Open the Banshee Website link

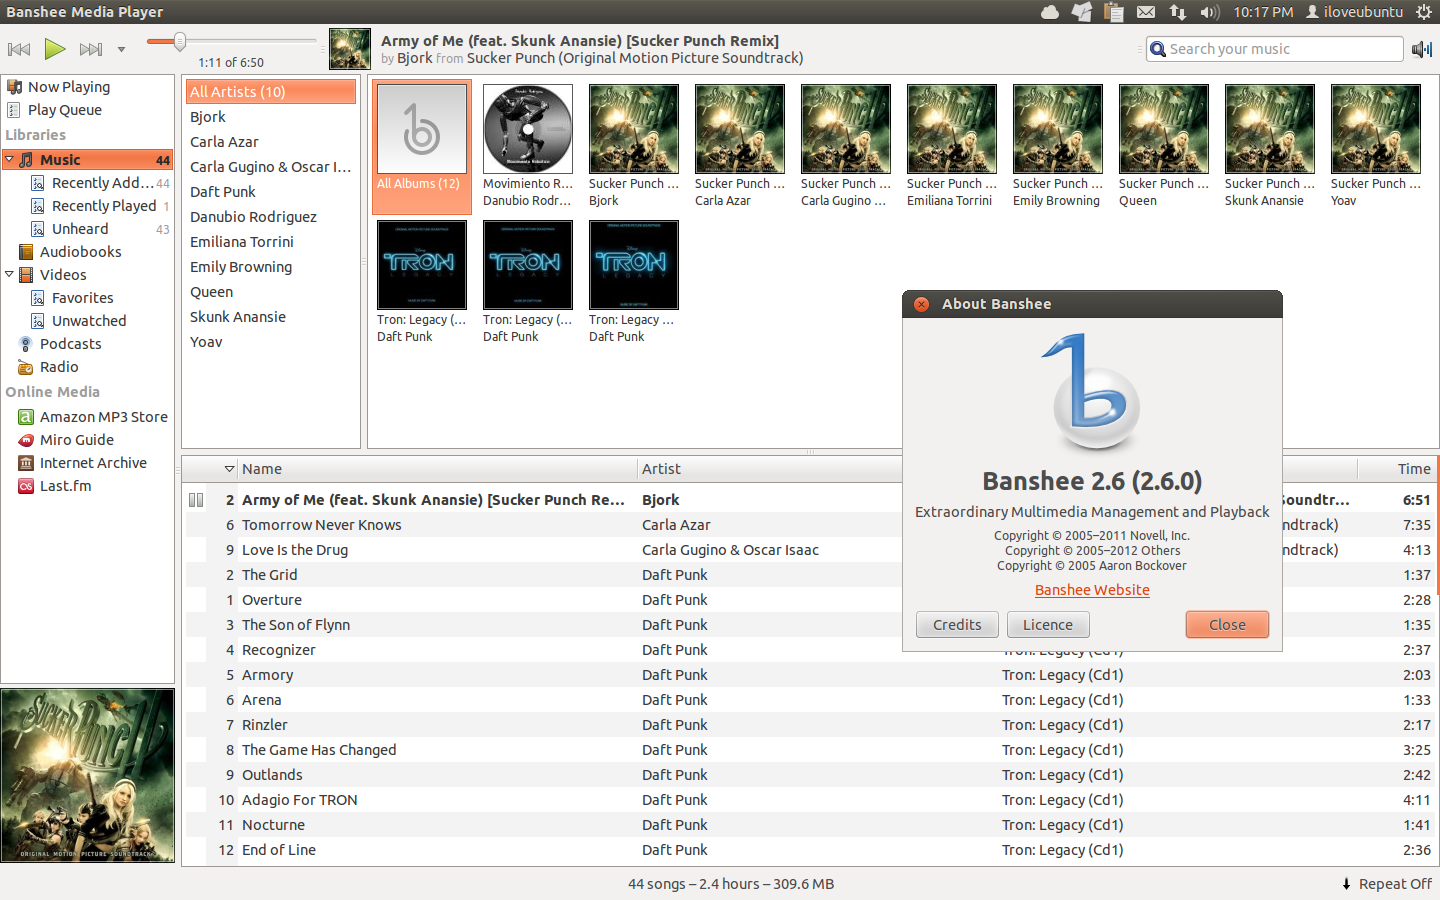[x=1092, y=590]
